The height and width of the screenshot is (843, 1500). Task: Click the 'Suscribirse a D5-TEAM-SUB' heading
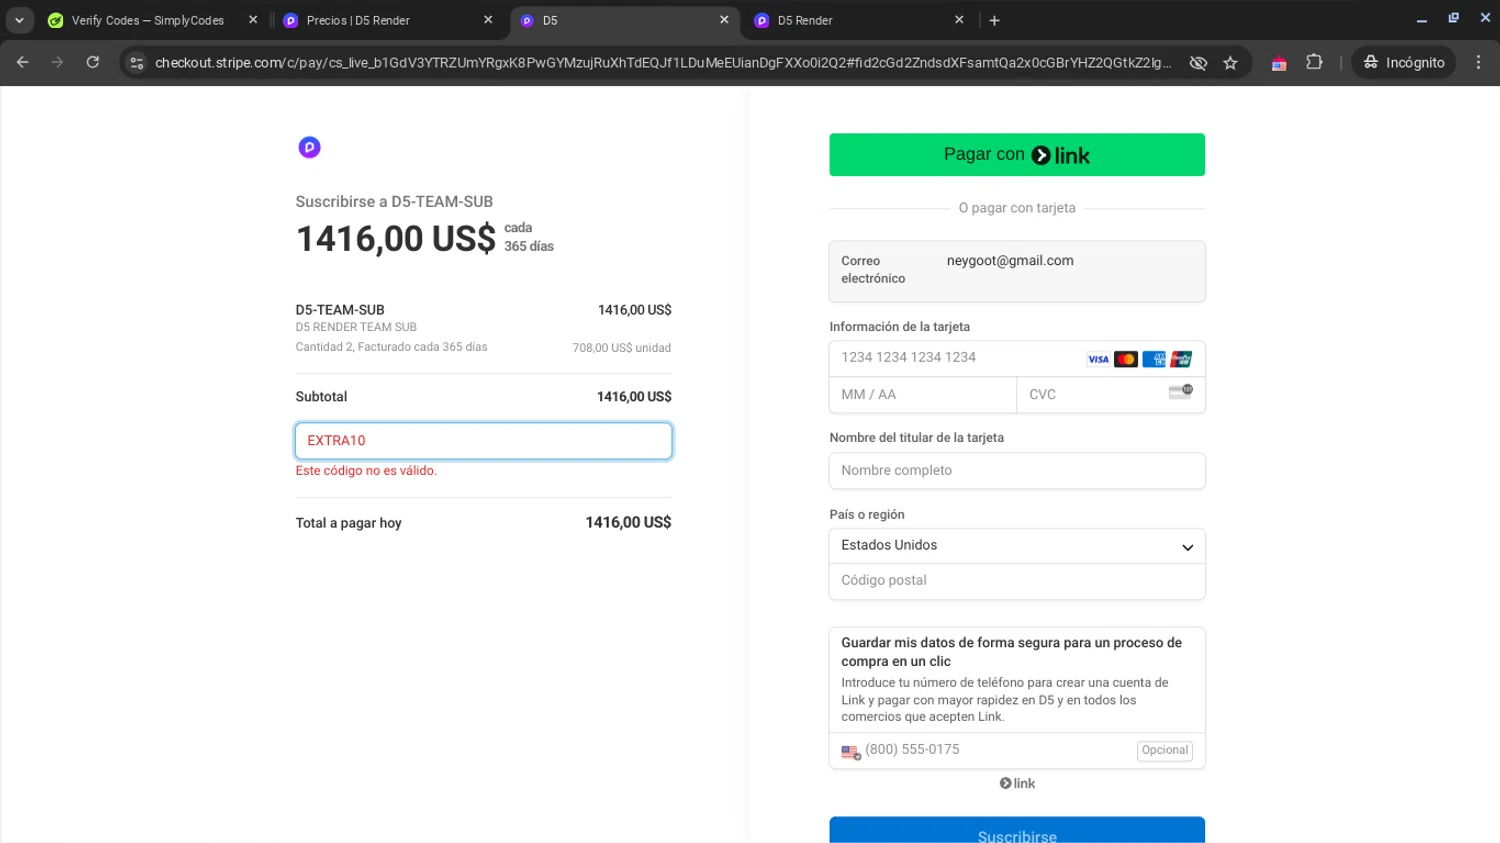[x=394, y=202]
